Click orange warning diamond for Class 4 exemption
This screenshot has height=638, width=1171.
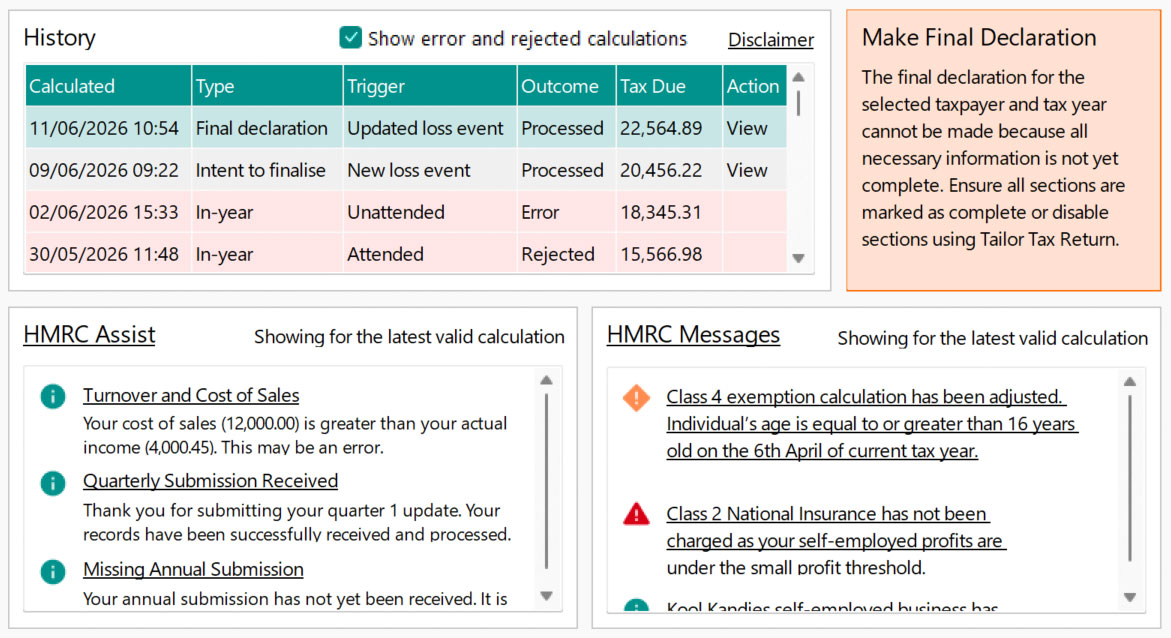(636, 398)
